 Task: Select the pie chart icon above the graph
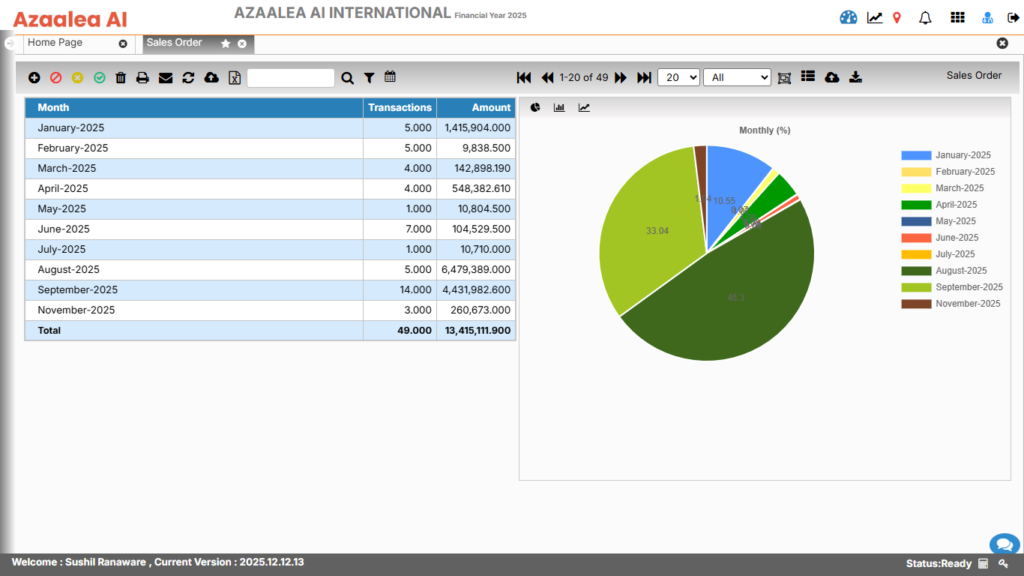(536, 107)
